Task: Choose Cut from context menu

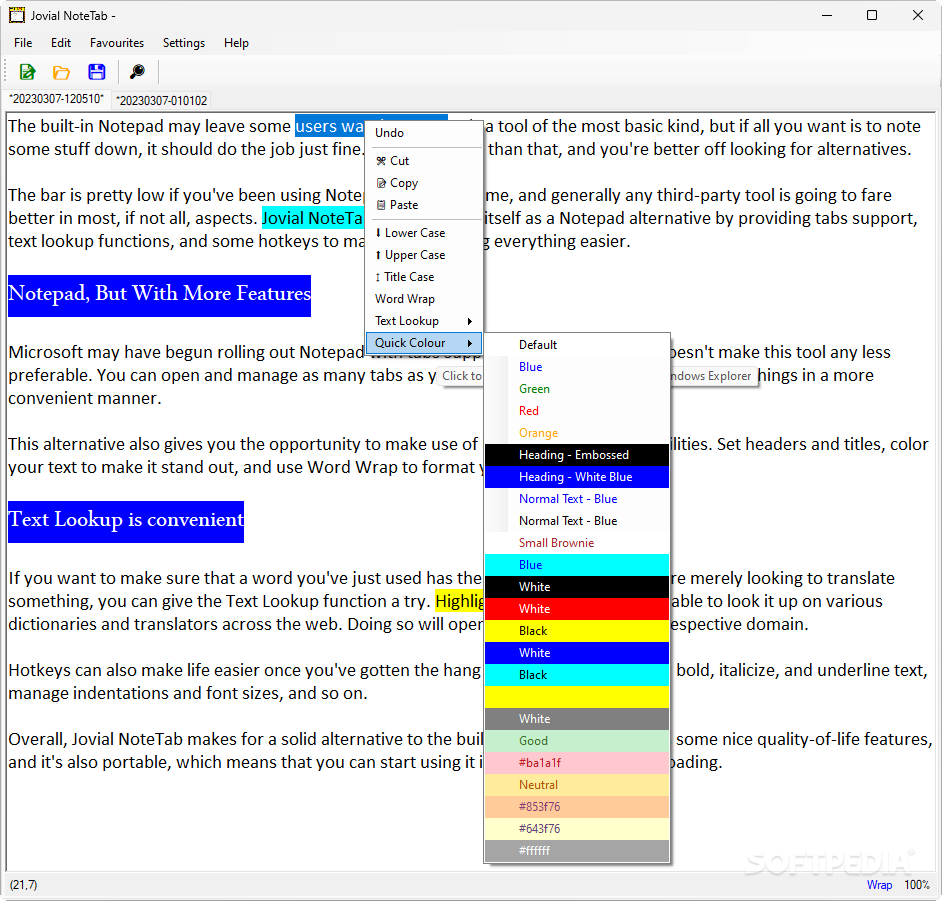Action: coord(424,161)
